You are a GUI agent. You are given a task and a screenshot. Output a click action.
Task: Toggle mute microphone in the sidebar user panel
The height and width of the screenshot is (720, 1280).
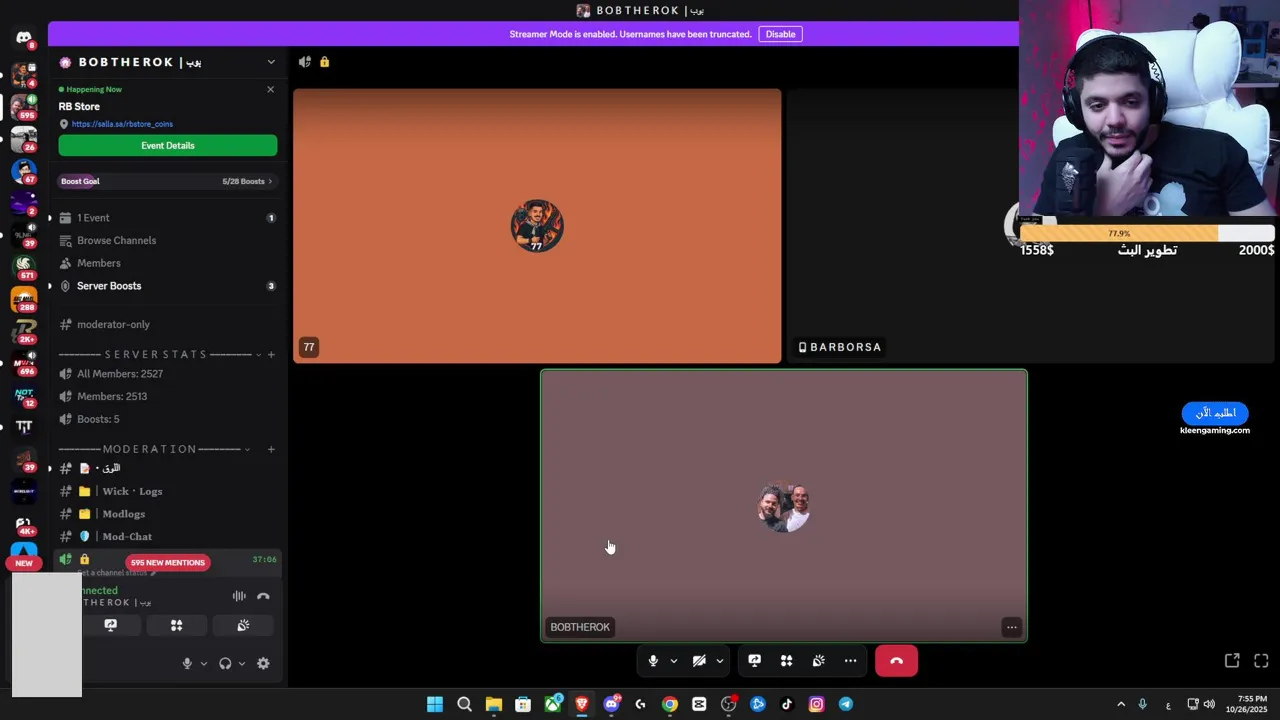pyautogui.click(x=187, y=663)
